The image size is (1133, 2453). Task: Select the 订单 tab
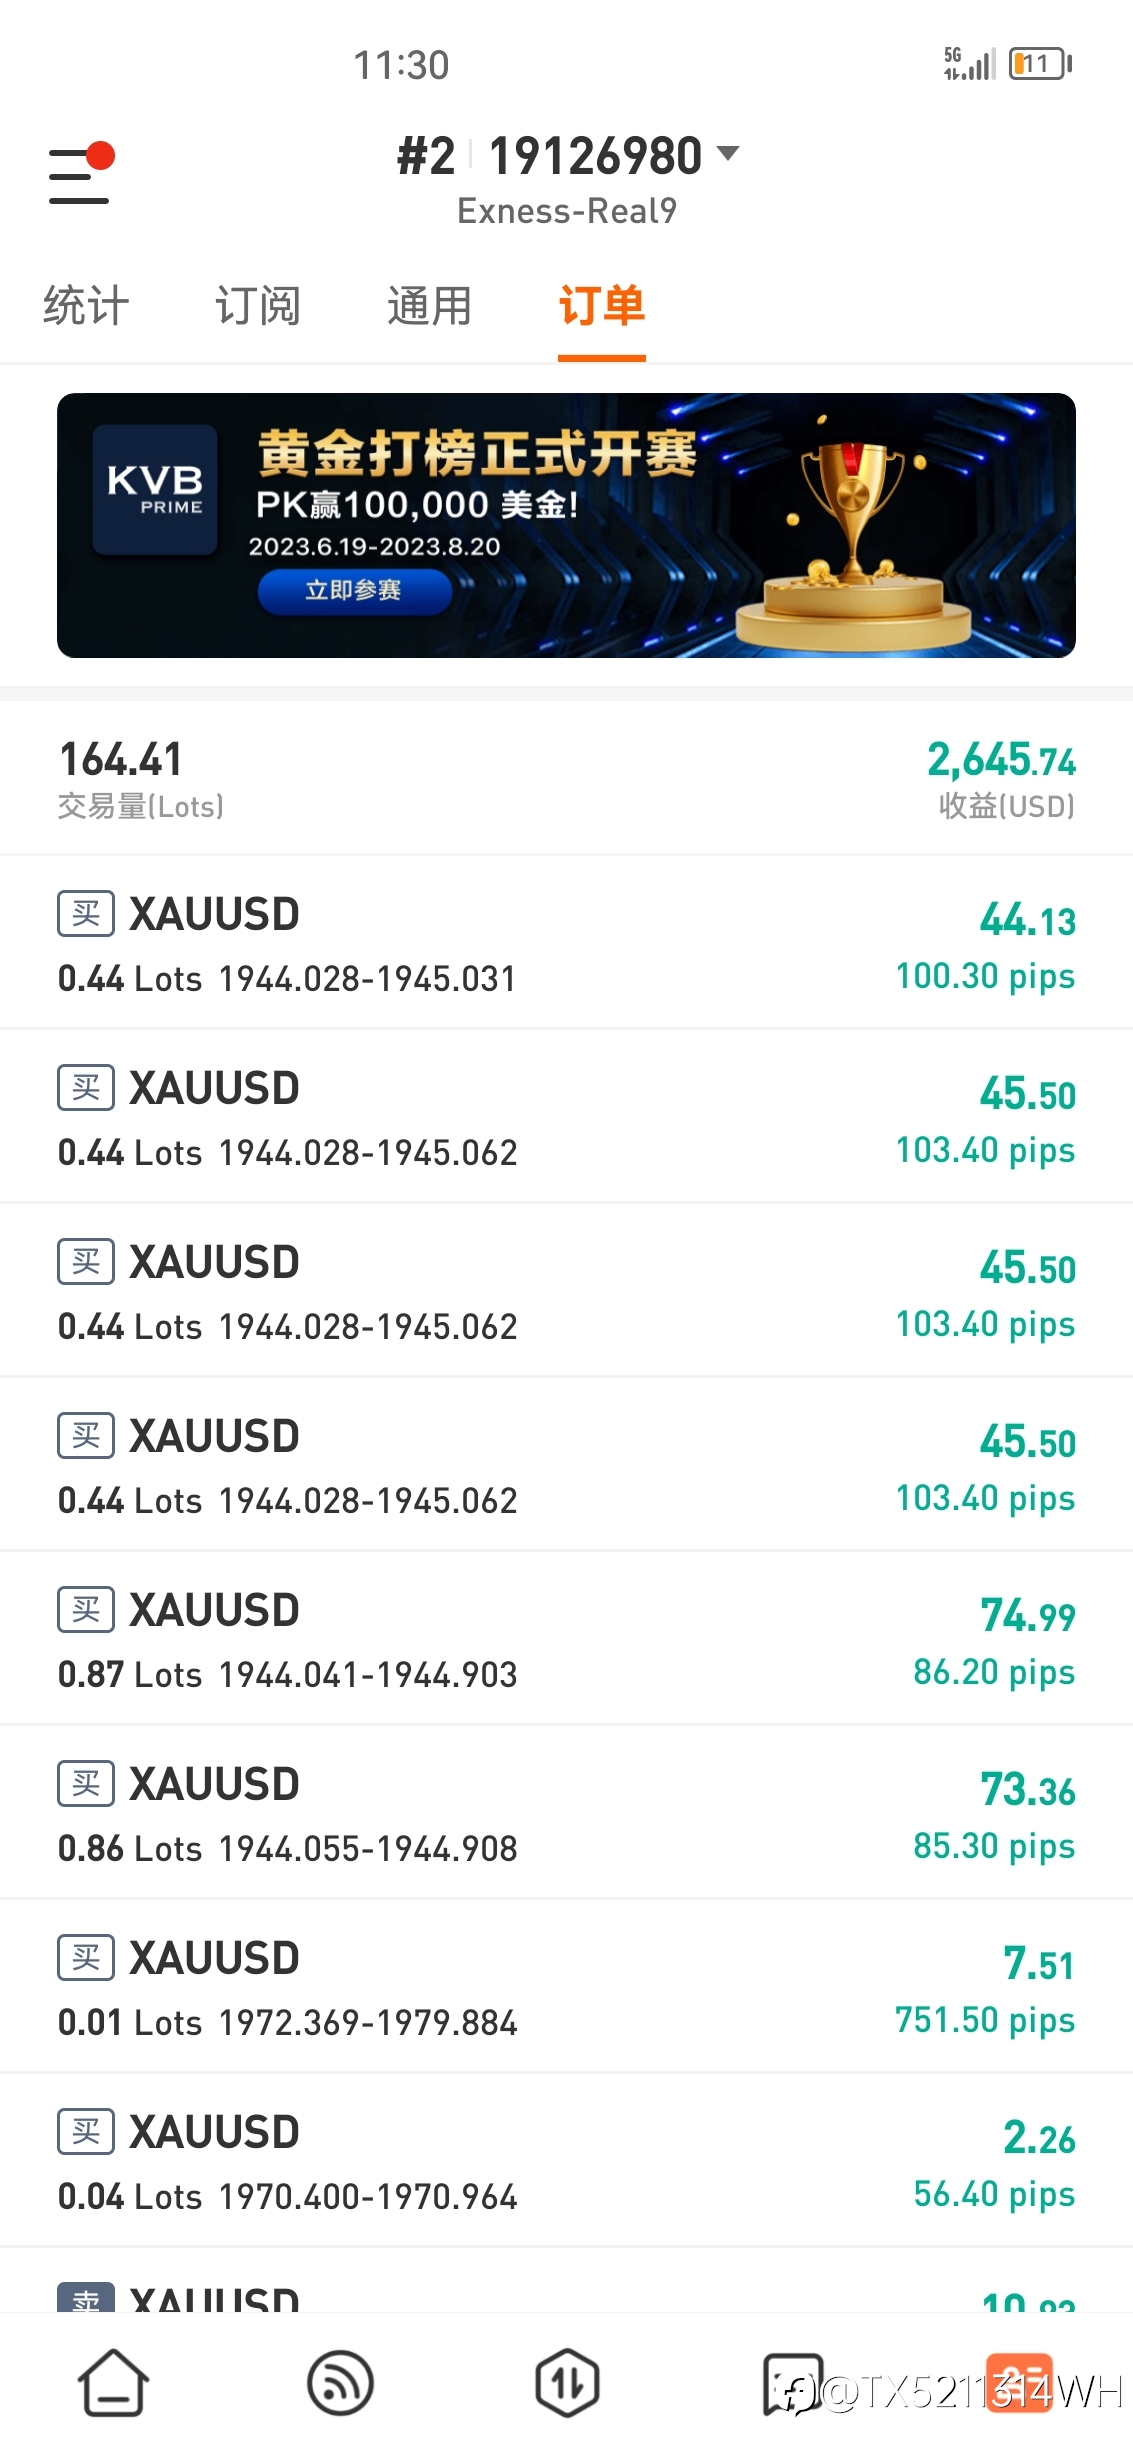click(x=602, y=306)
